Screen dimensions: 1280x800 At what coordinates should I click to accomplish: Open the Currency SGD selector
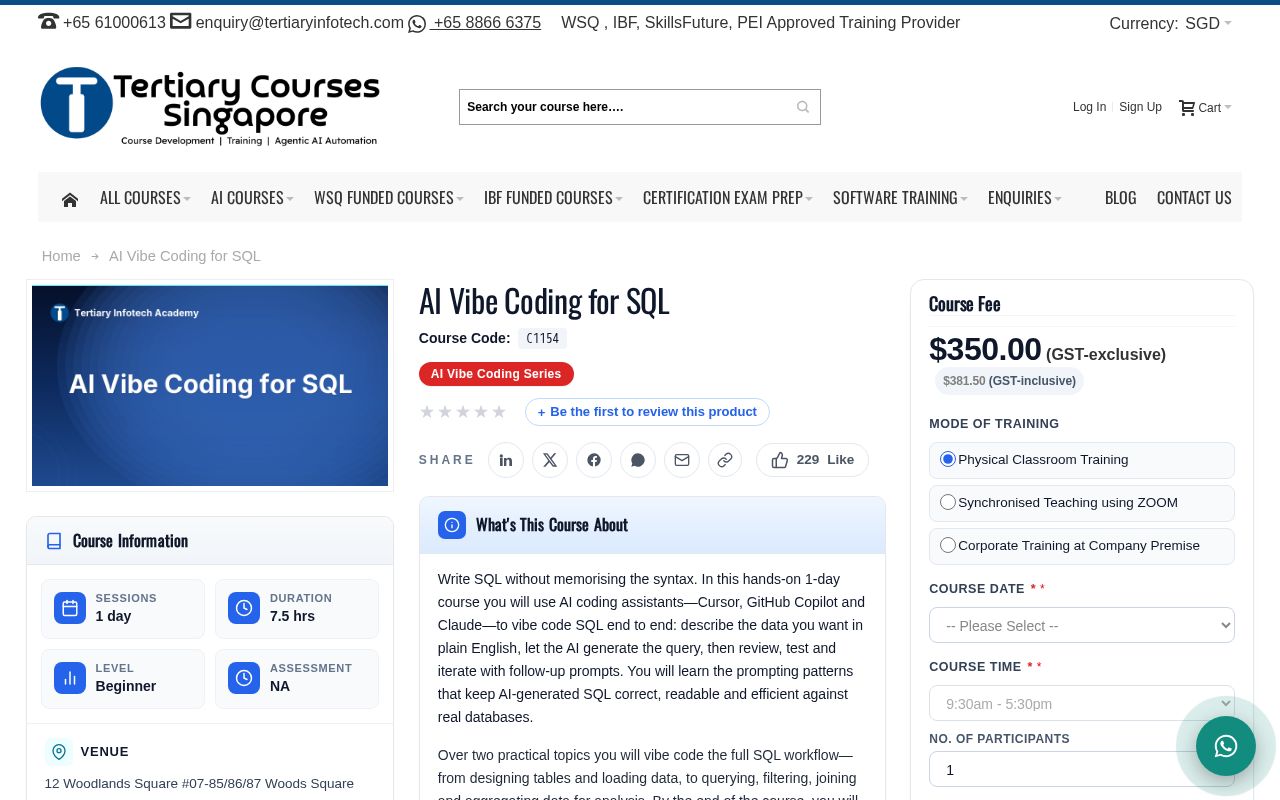tap(1208, 23)
